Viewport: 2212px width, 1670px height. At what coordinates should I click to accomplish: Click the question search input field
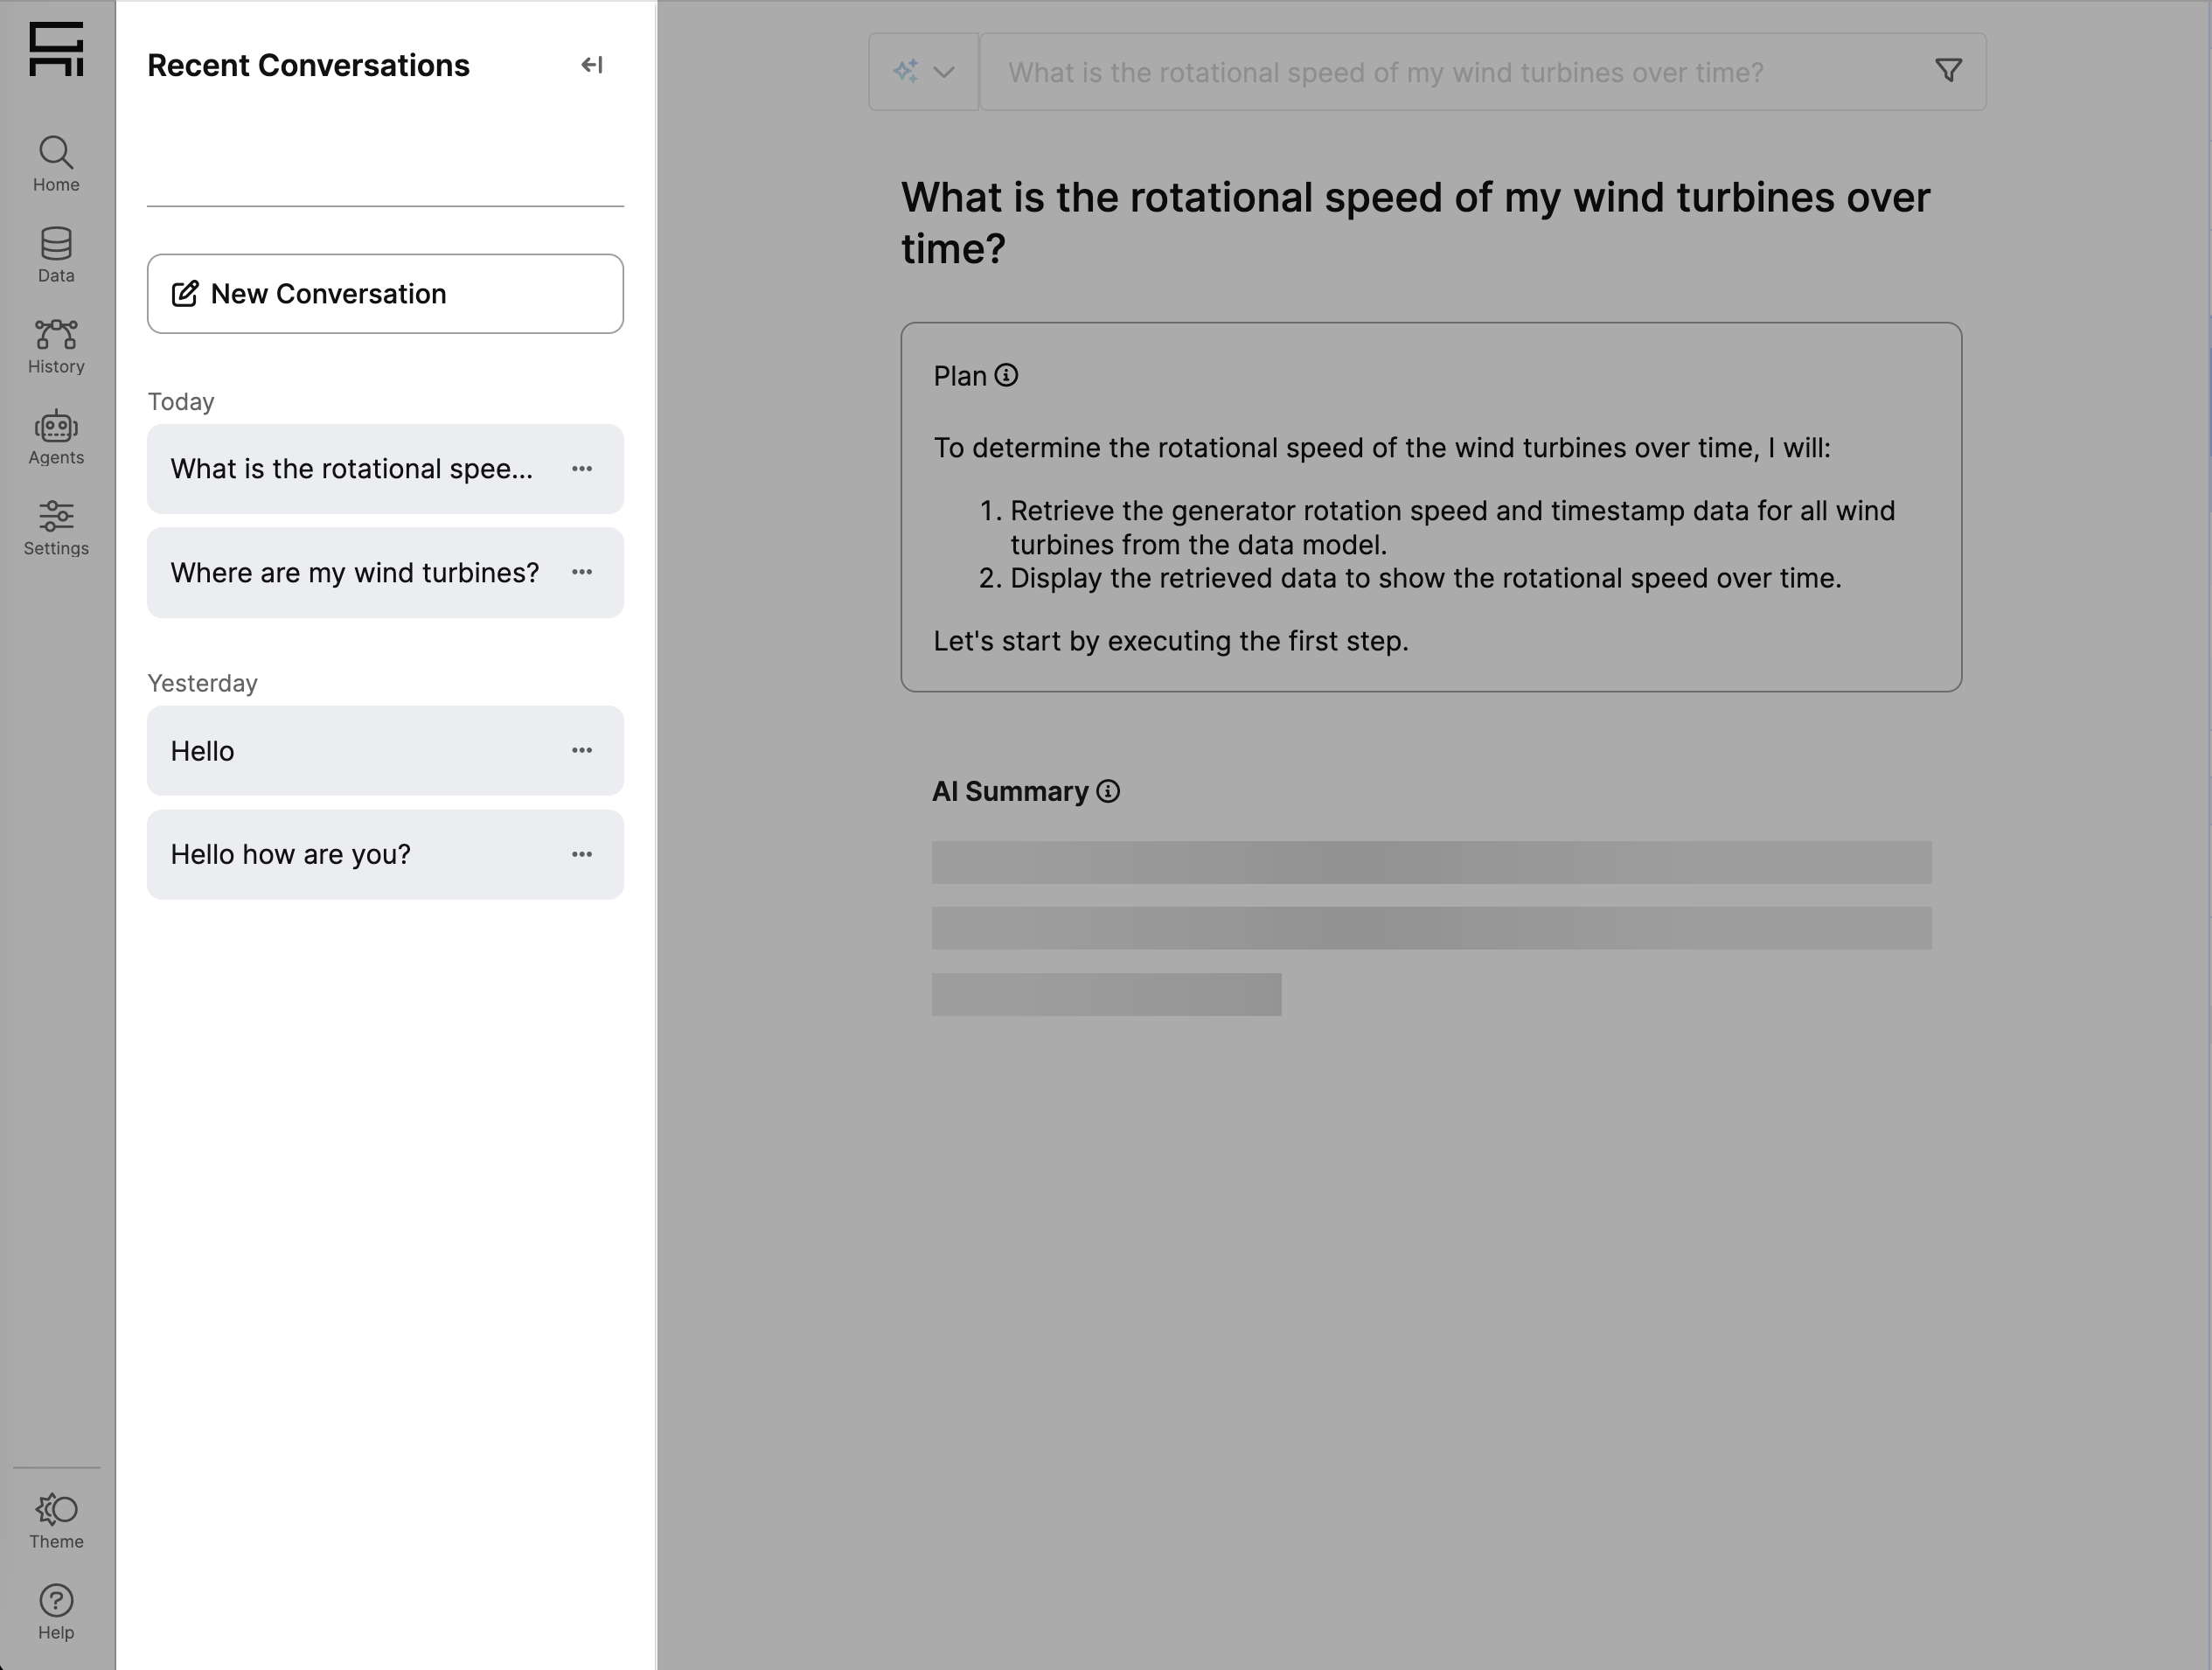coord(1450,72)
